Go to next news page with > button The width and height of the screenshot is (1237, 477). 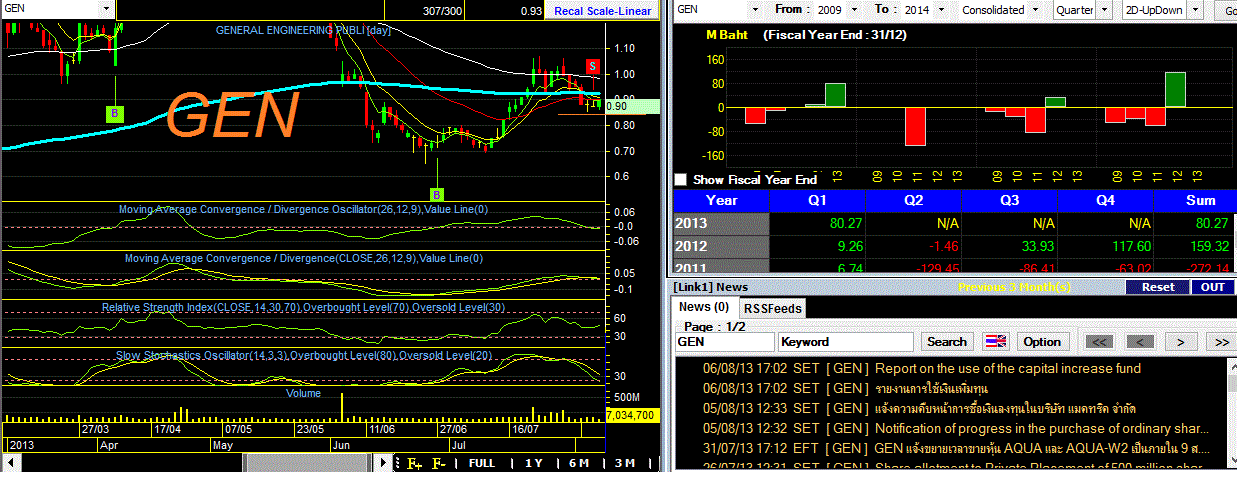[1181, 342]
